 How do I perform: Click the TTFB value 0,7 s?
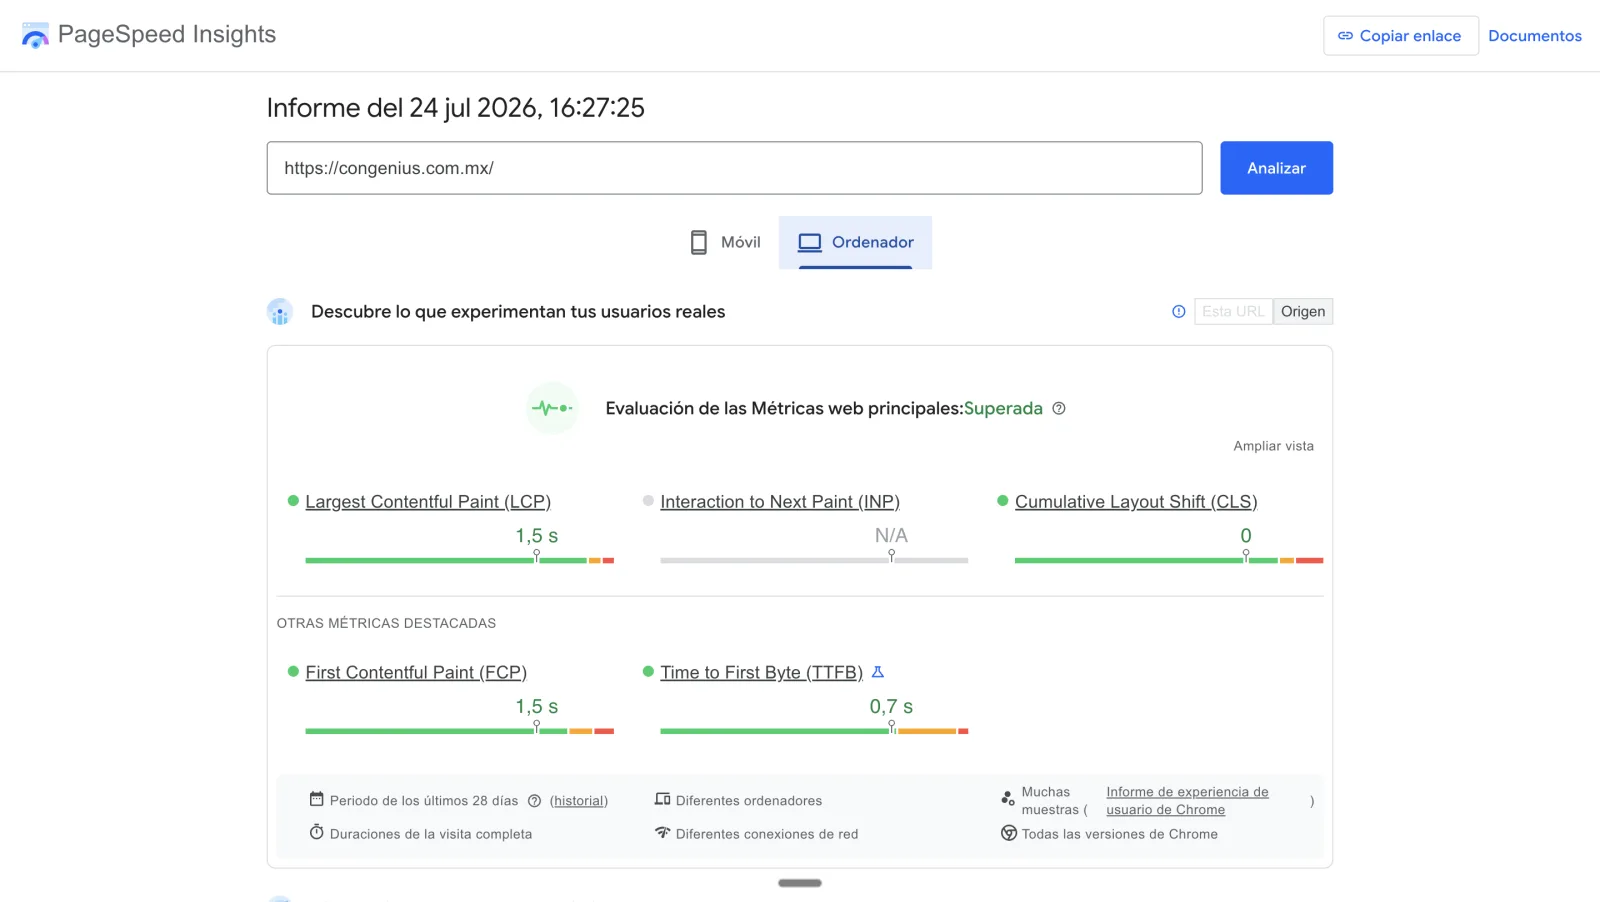[891, 707]
